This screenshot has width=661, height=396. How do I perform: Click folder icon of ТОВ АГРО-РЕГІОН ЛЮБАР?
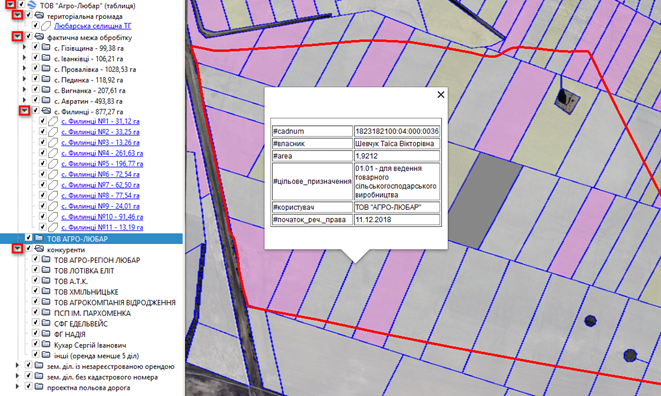click(46, 259)
